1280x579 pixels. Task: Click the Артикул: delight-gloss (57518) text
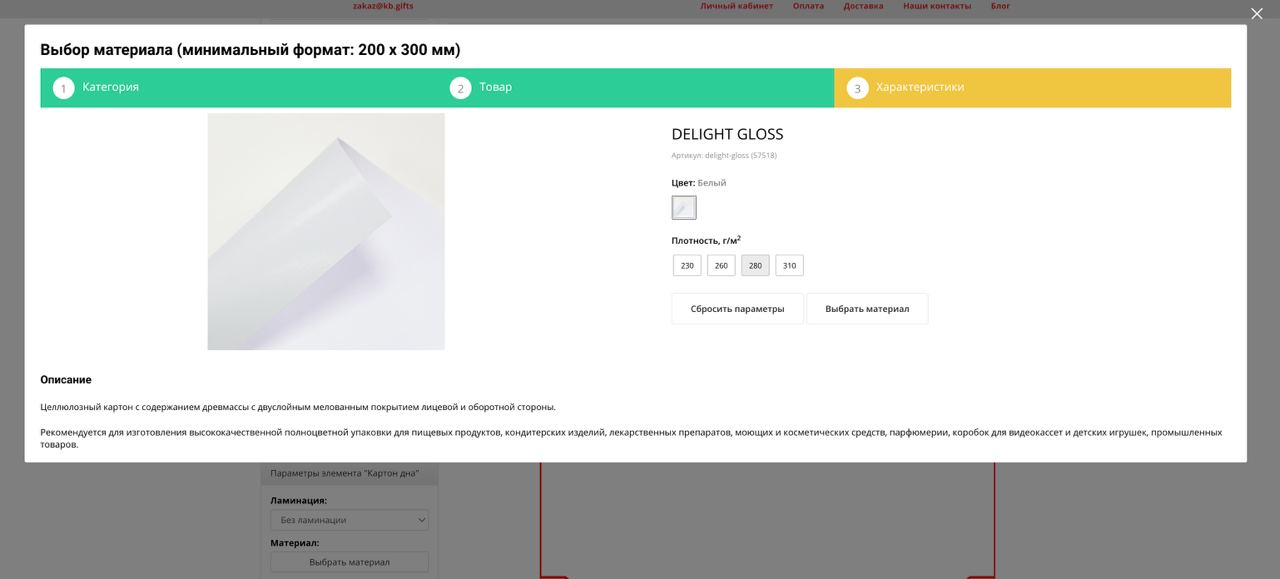click(724, 156)
